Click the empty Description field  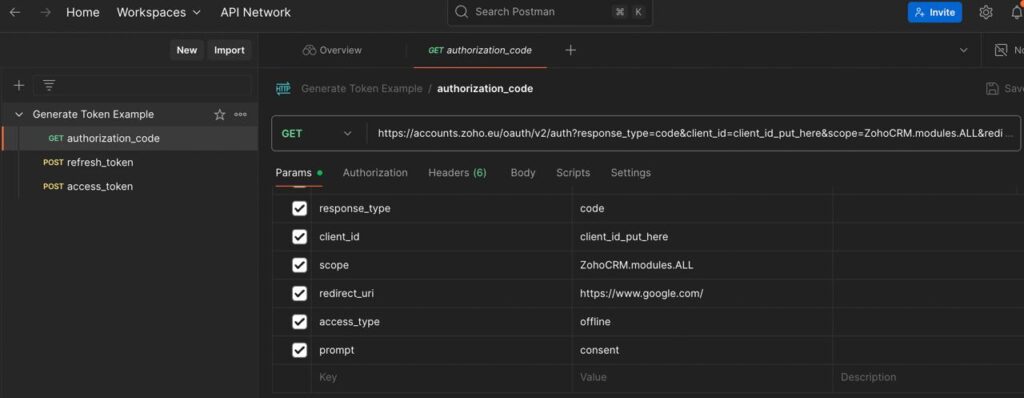[x=928, y=377]
